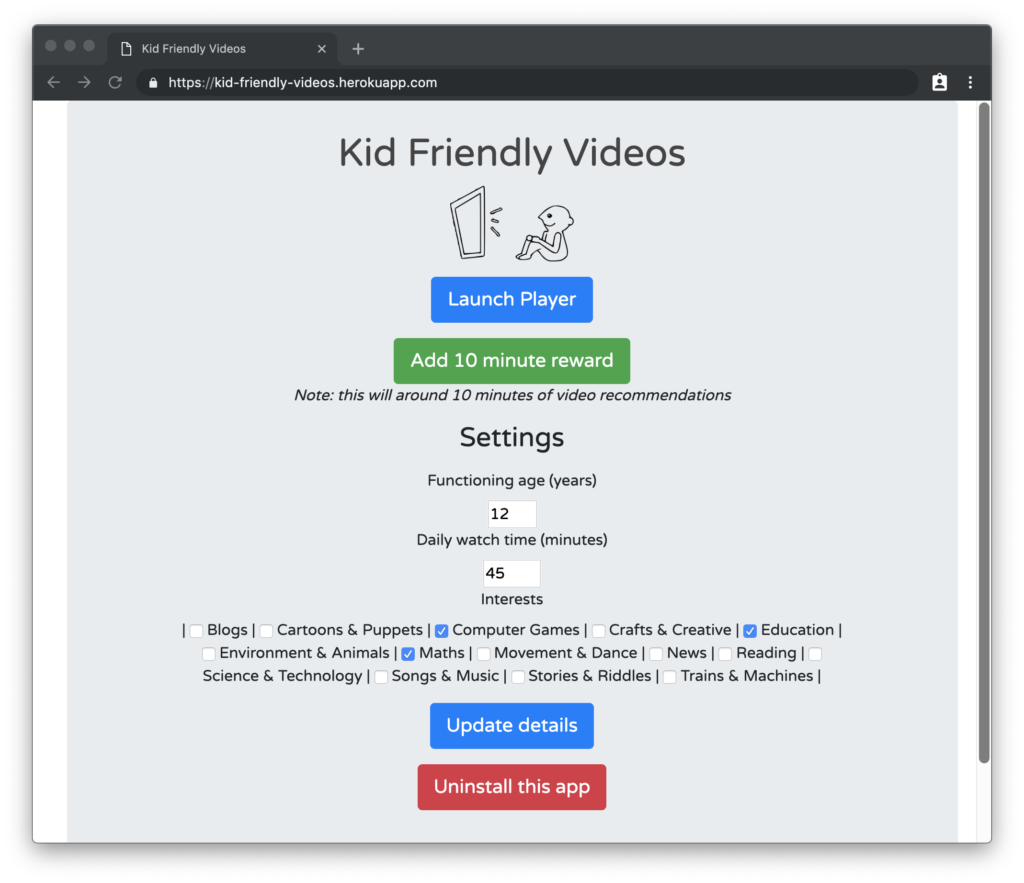Enable the Cartoons & Puppets checkbox
Viewport: 1024px width, 883px height.
click(x=266, y=631)
